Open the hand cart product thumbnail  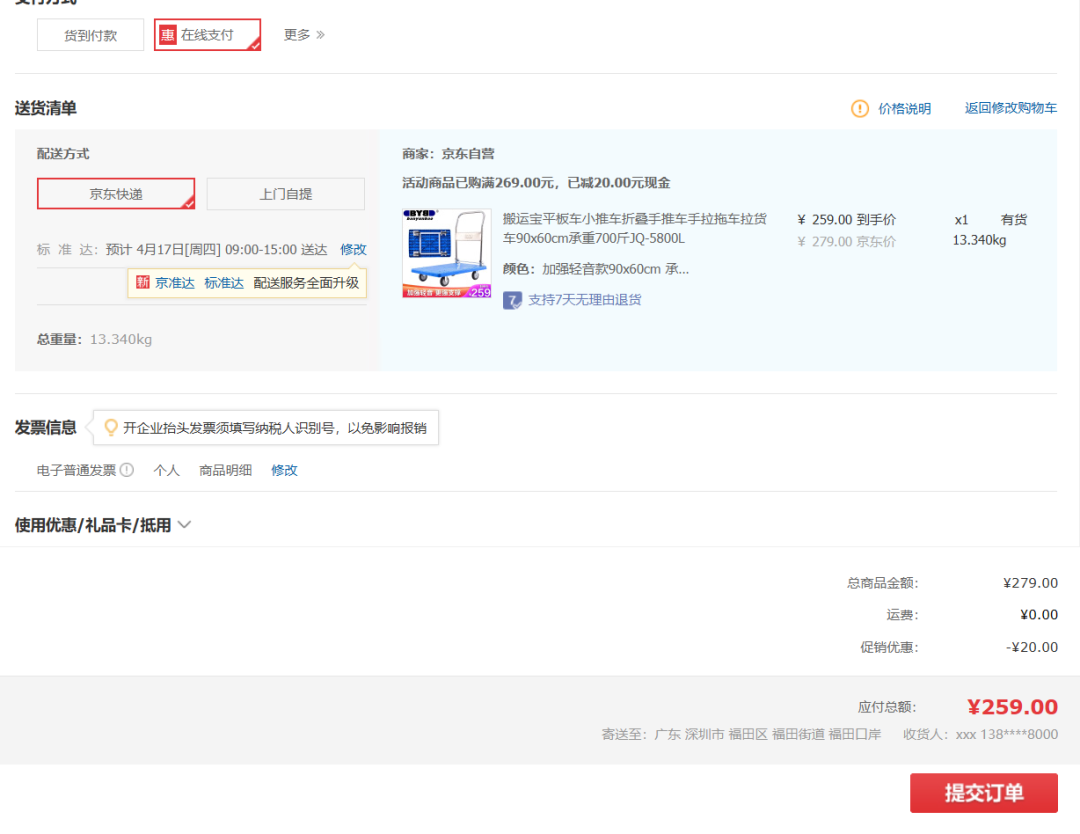(x=447, y=253)
